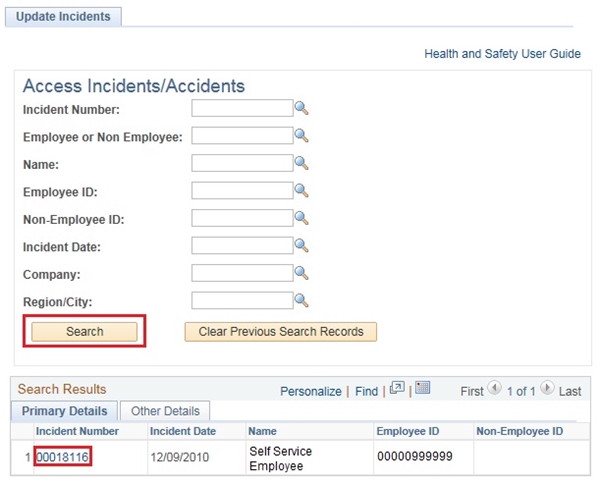Click lookup icon beside Employee or Non Employee
Screen dimensions: 600x483
(x=301, y=135)
